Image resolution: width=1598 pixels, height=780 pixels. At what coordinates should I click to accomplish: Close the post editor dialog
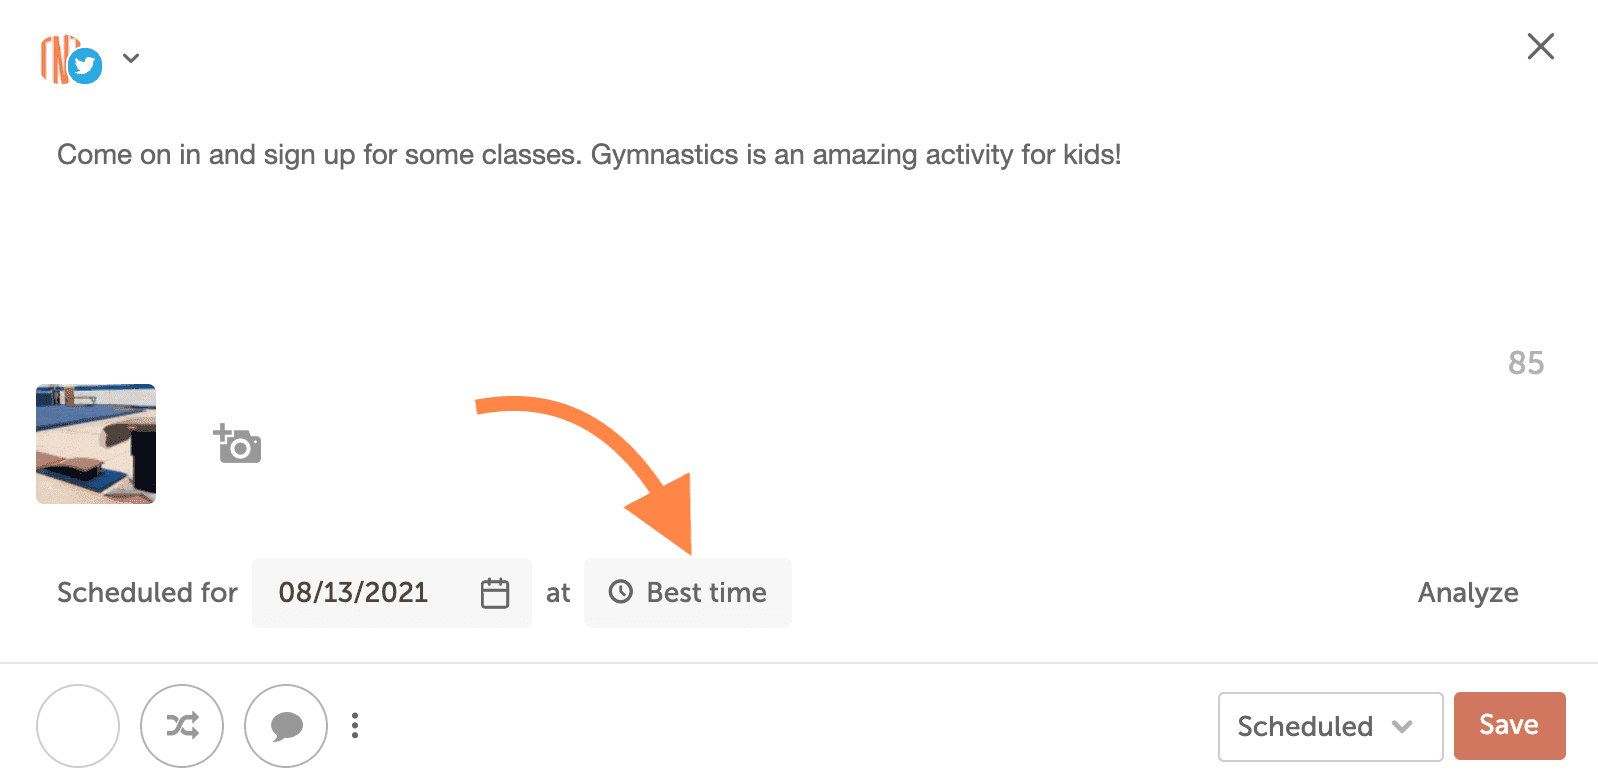[x=1540, y=46]
